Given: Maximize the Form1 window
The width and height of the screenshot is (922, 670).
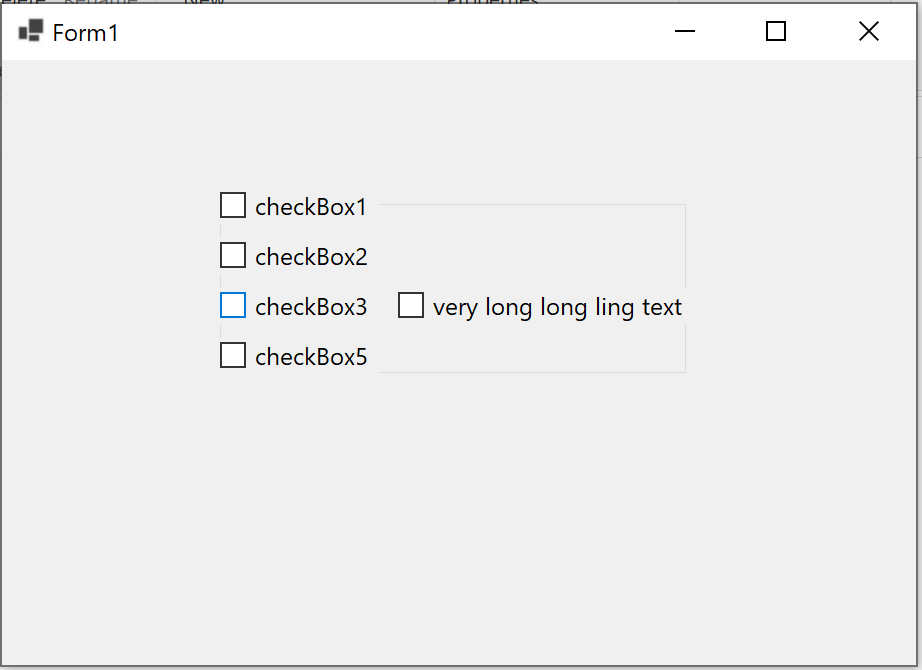Looking at the screenshot, I should click(776, 31).
